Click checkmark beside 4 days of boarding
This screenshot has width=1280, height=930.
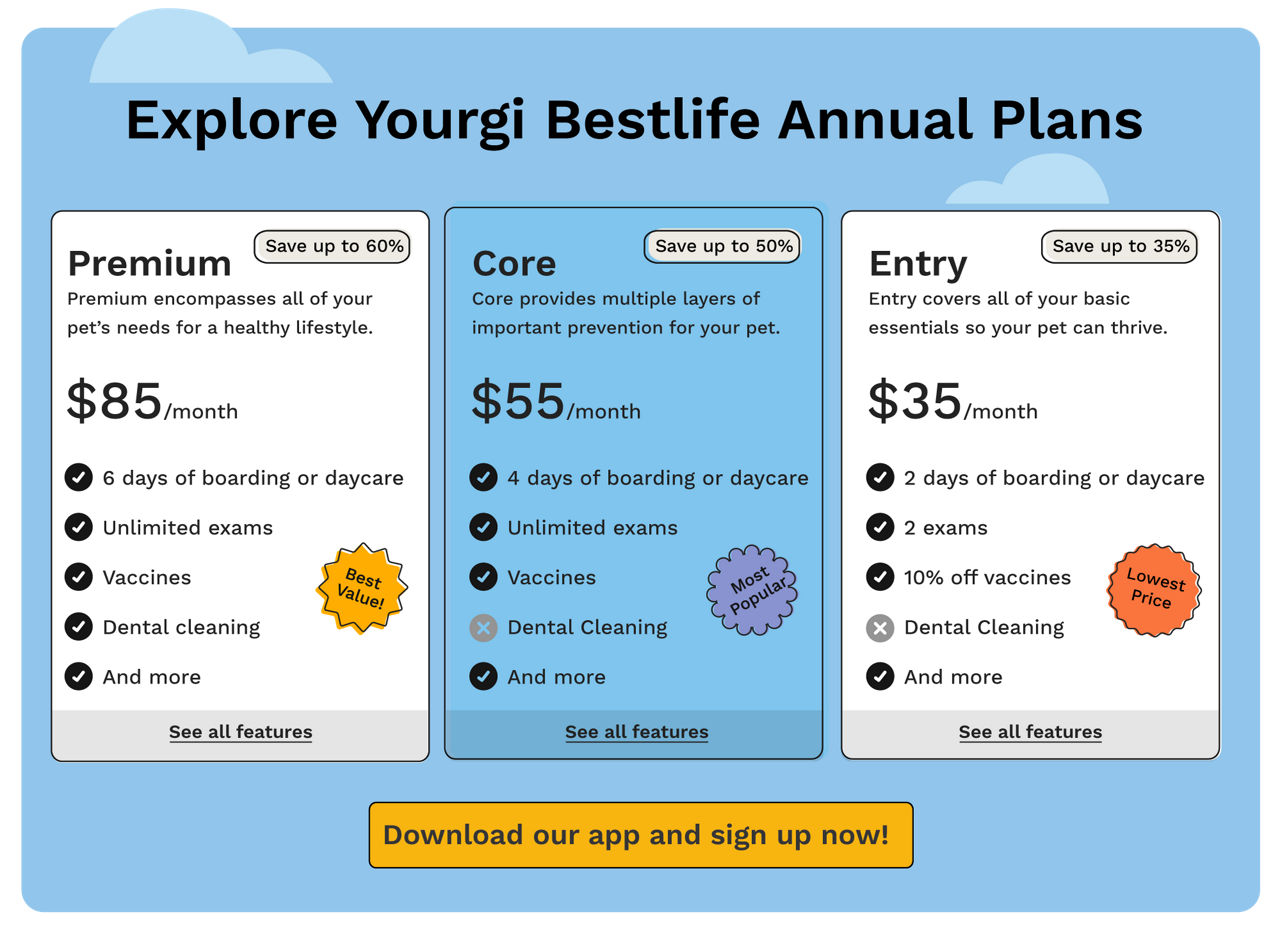(x=483, y=478)
